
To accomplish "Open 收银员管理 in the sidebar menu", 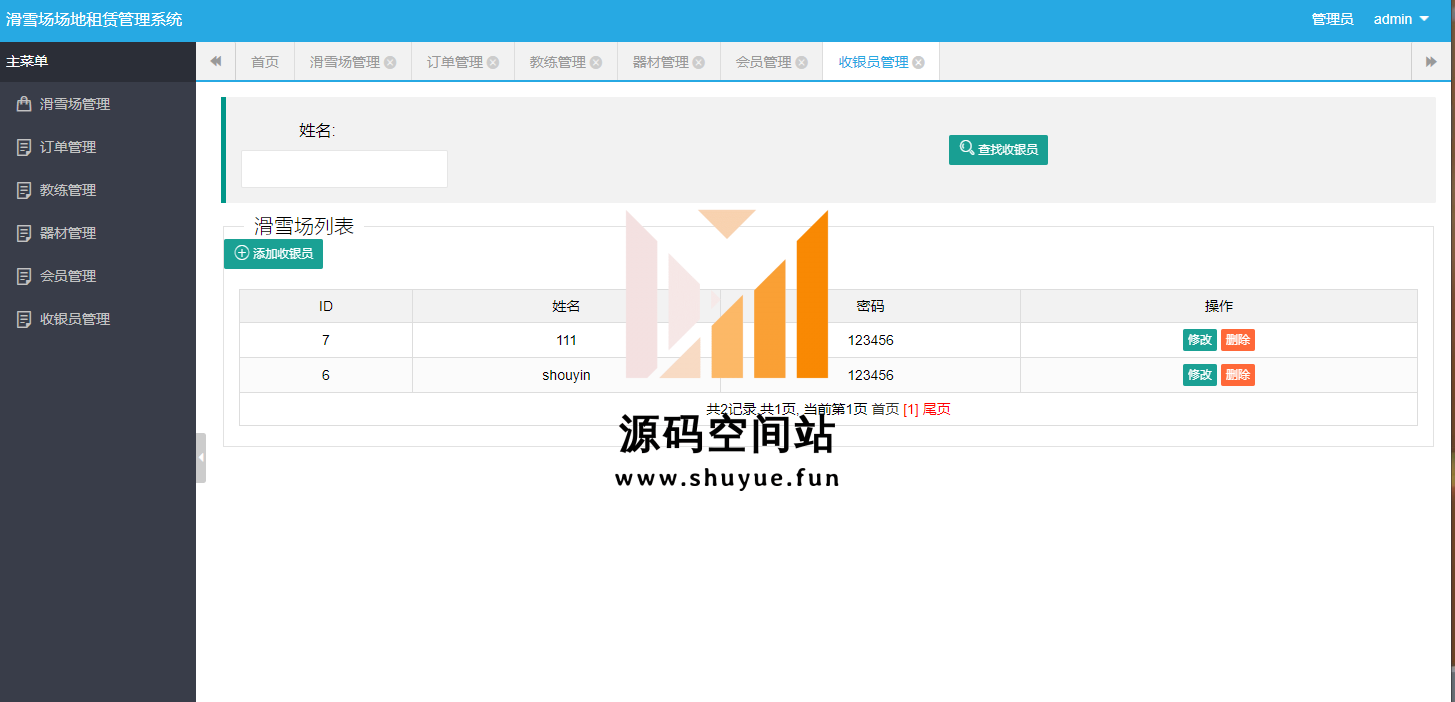I will point(75,319).
